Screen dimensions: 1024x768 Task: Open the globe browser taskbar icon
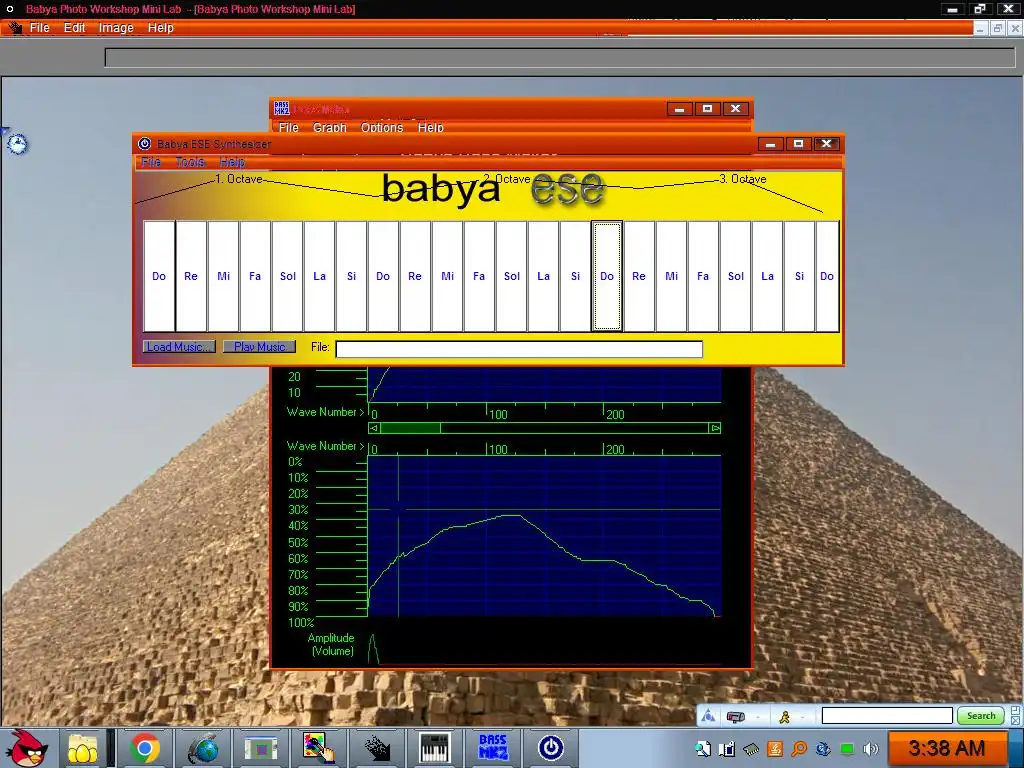tap(203, 748)
